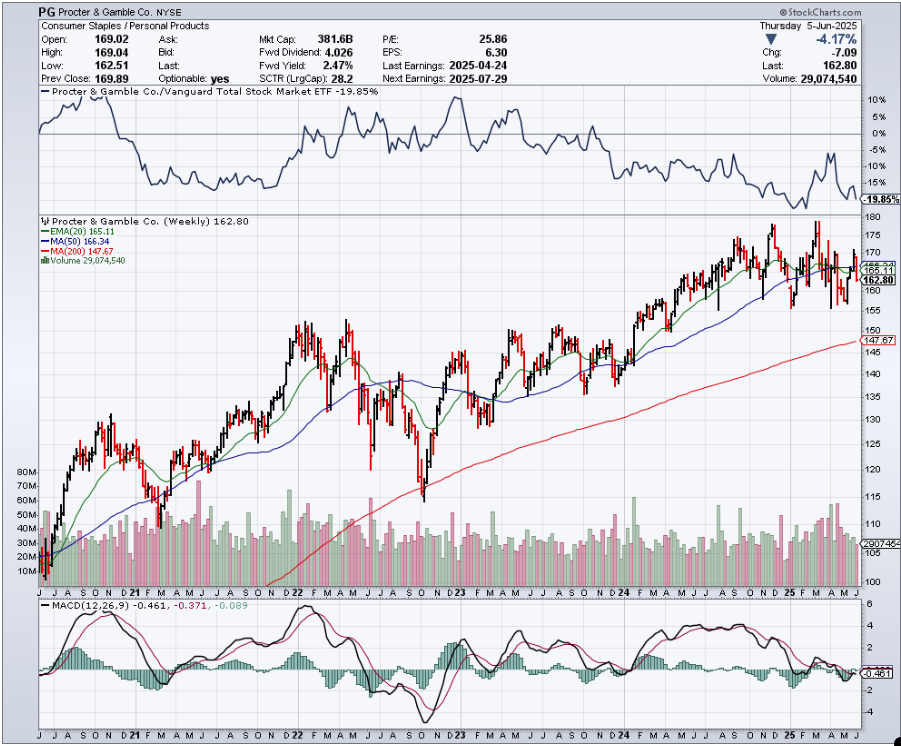
Task: Click the blue MA(50) legend line marker
Action: (x=45, y=241)
